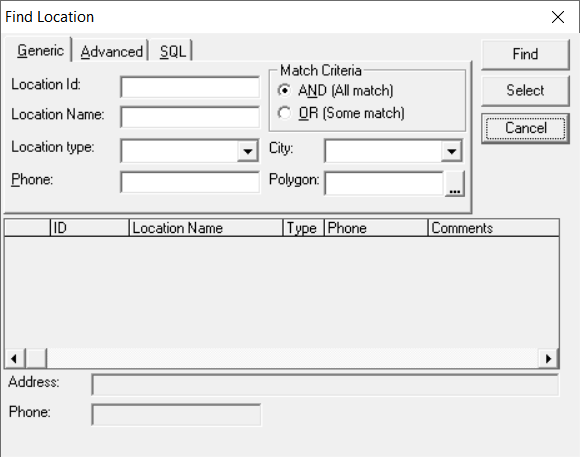Viewport: 580px width, 457px height.
Task: Open the Advanced tab
Action: [111, 51]
